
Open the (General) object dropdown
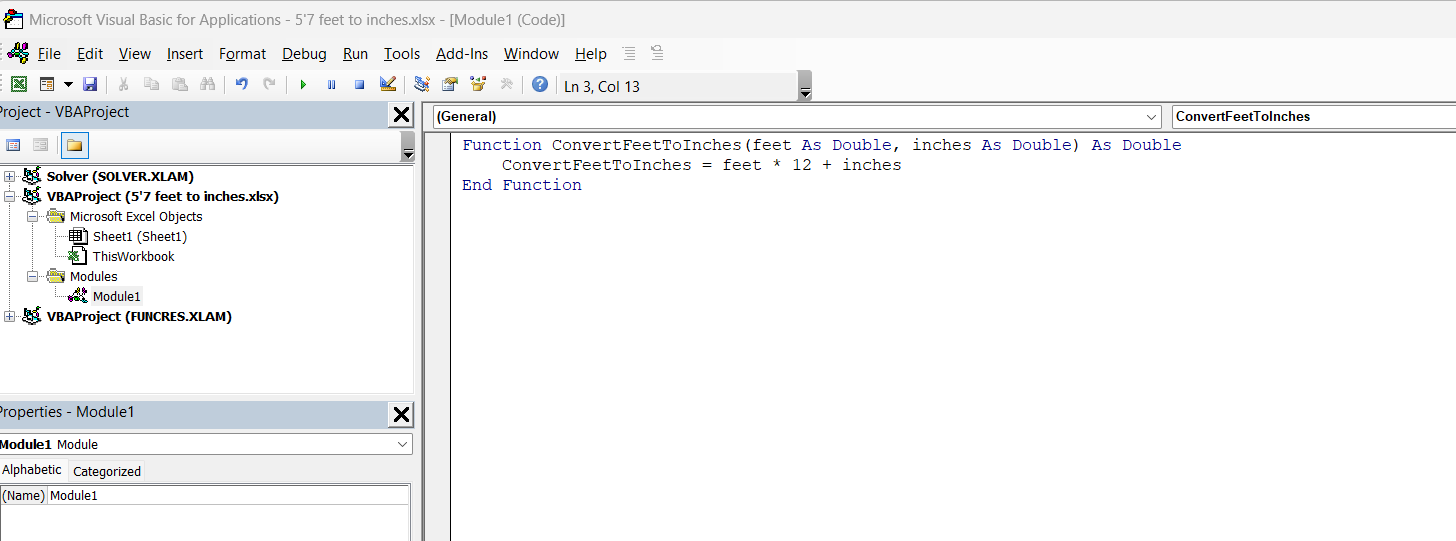[x=1151, y=116]
